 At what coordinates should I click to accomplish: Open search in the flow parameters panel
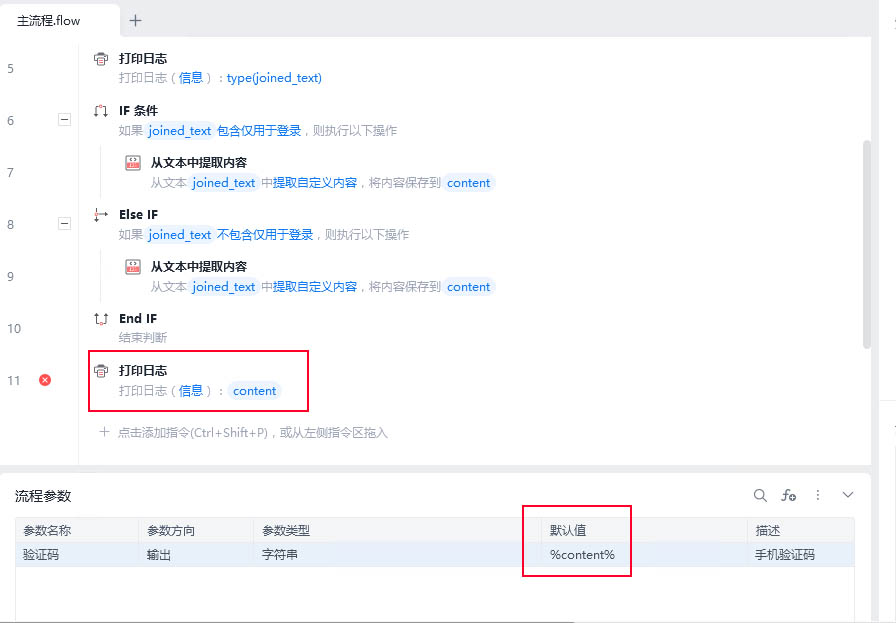click(x=760, y=495)
